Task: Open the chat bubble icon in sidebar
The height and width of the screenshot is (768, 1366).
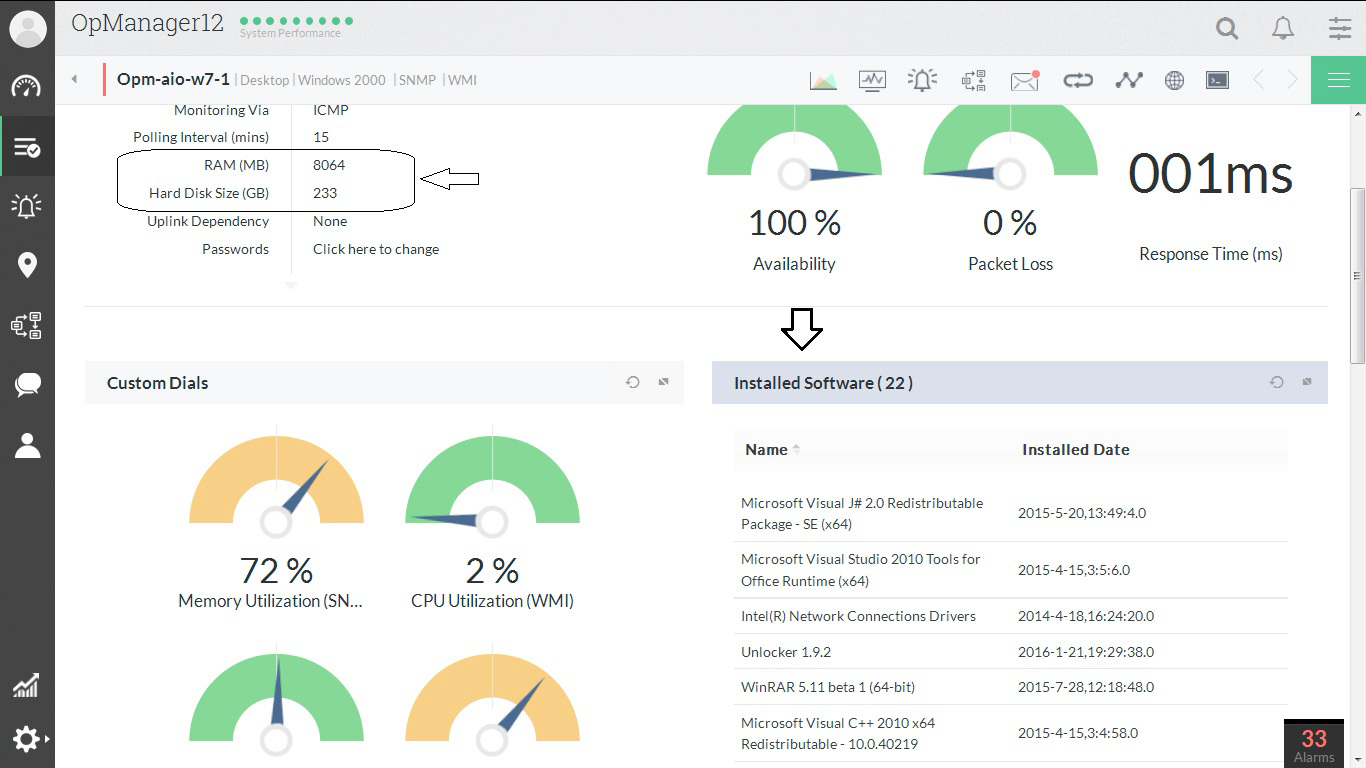Action: pos(27,386)
